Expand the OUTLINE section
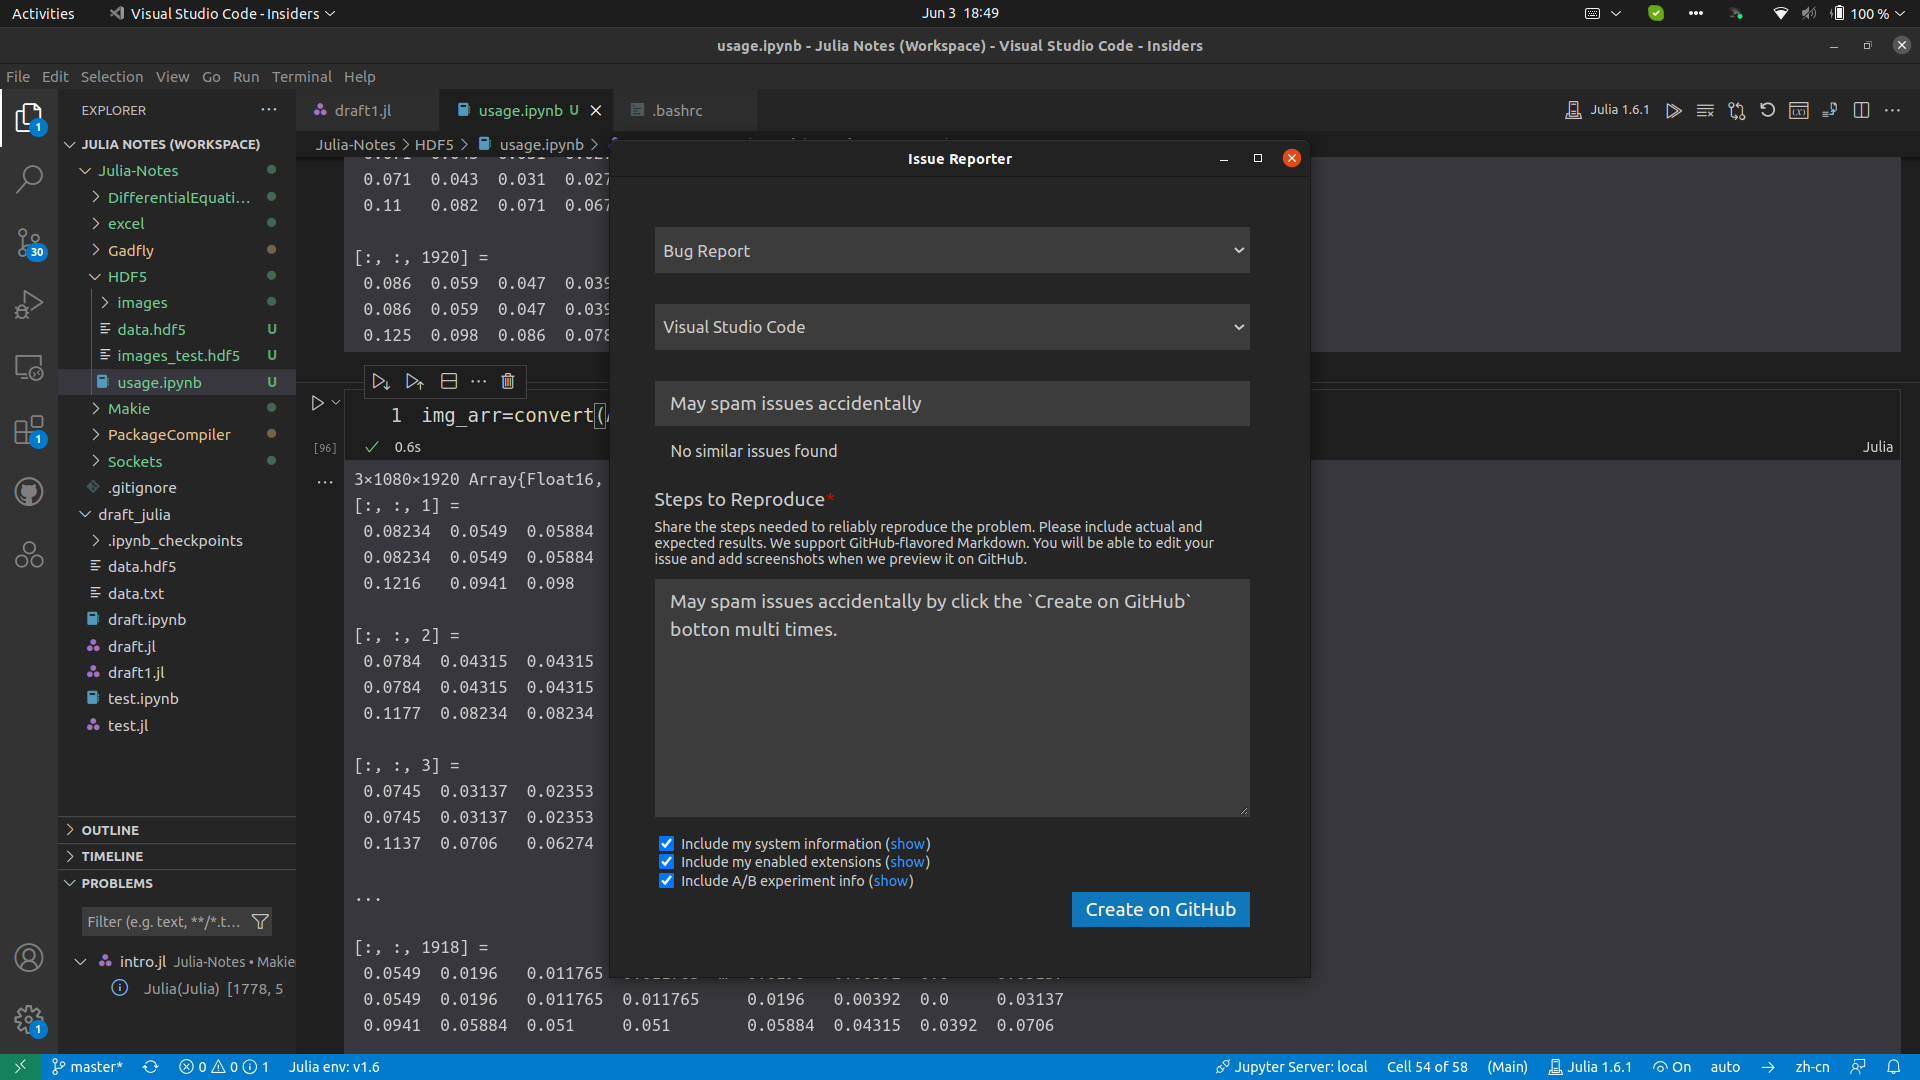The width and height of the screenshot is (1920, 1080). click(110, 830)
